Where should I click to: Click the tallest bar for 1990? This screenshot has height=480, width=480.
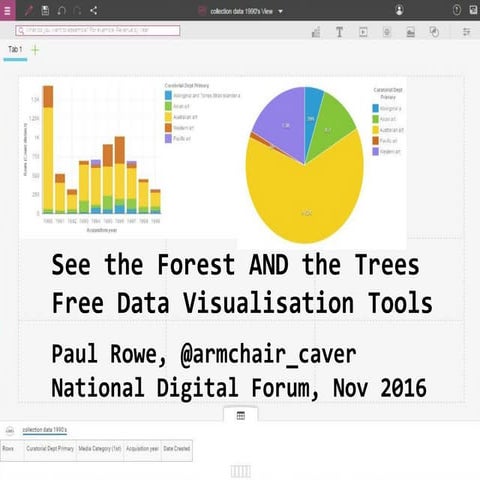(x=48, y=150)
